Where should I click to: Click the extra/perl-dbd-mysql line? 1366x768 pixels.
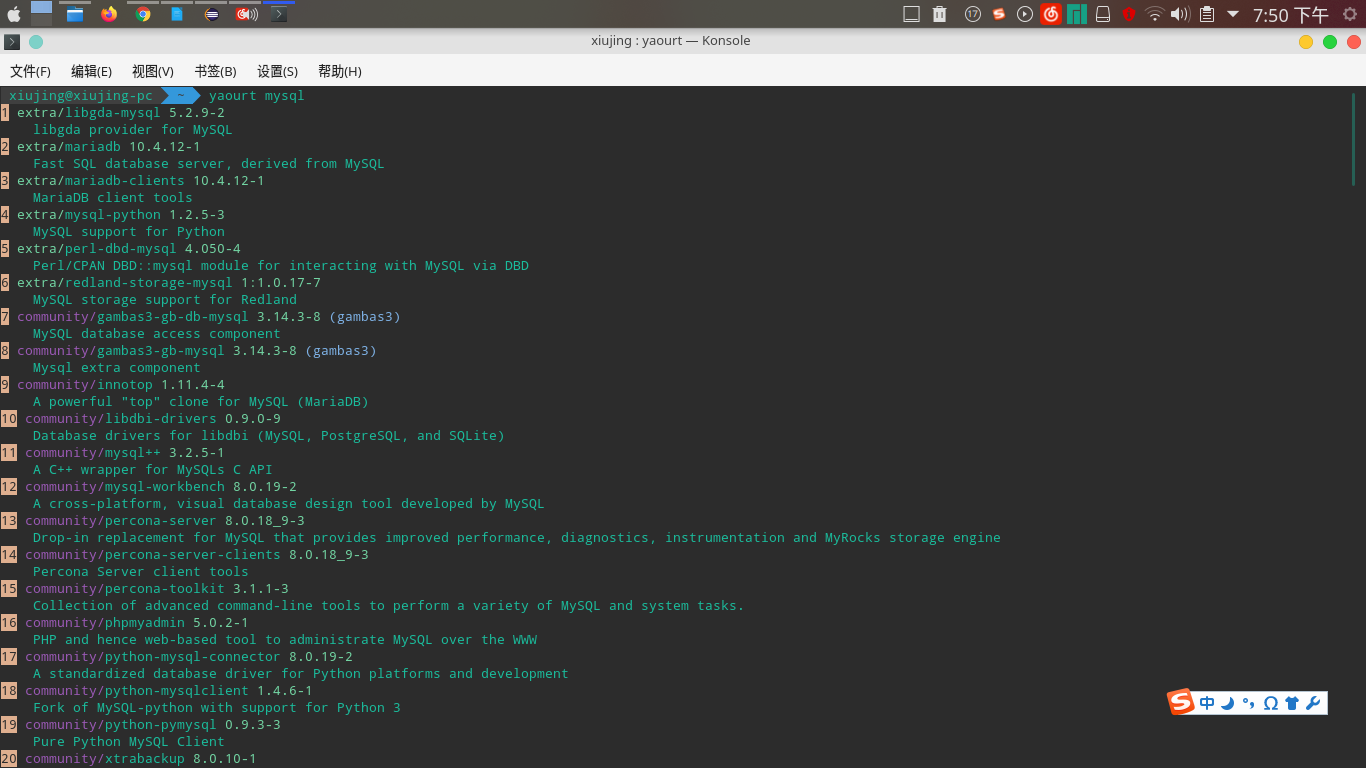coord(129,249)
